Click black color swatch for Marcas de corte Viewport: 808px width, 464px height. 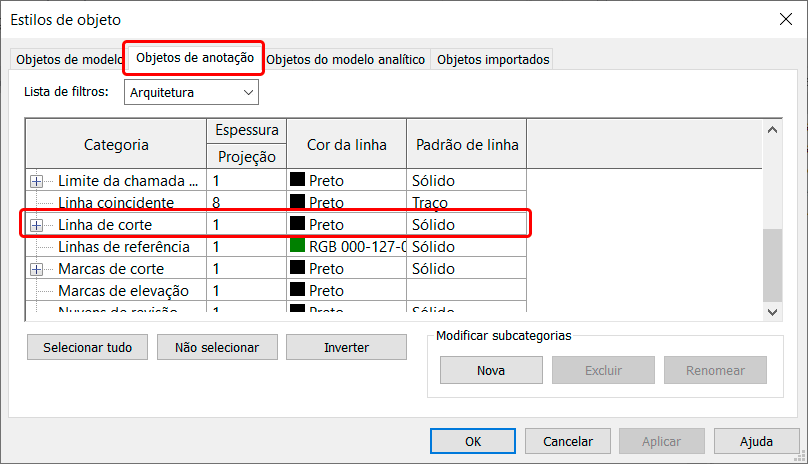tap(297, 267)
